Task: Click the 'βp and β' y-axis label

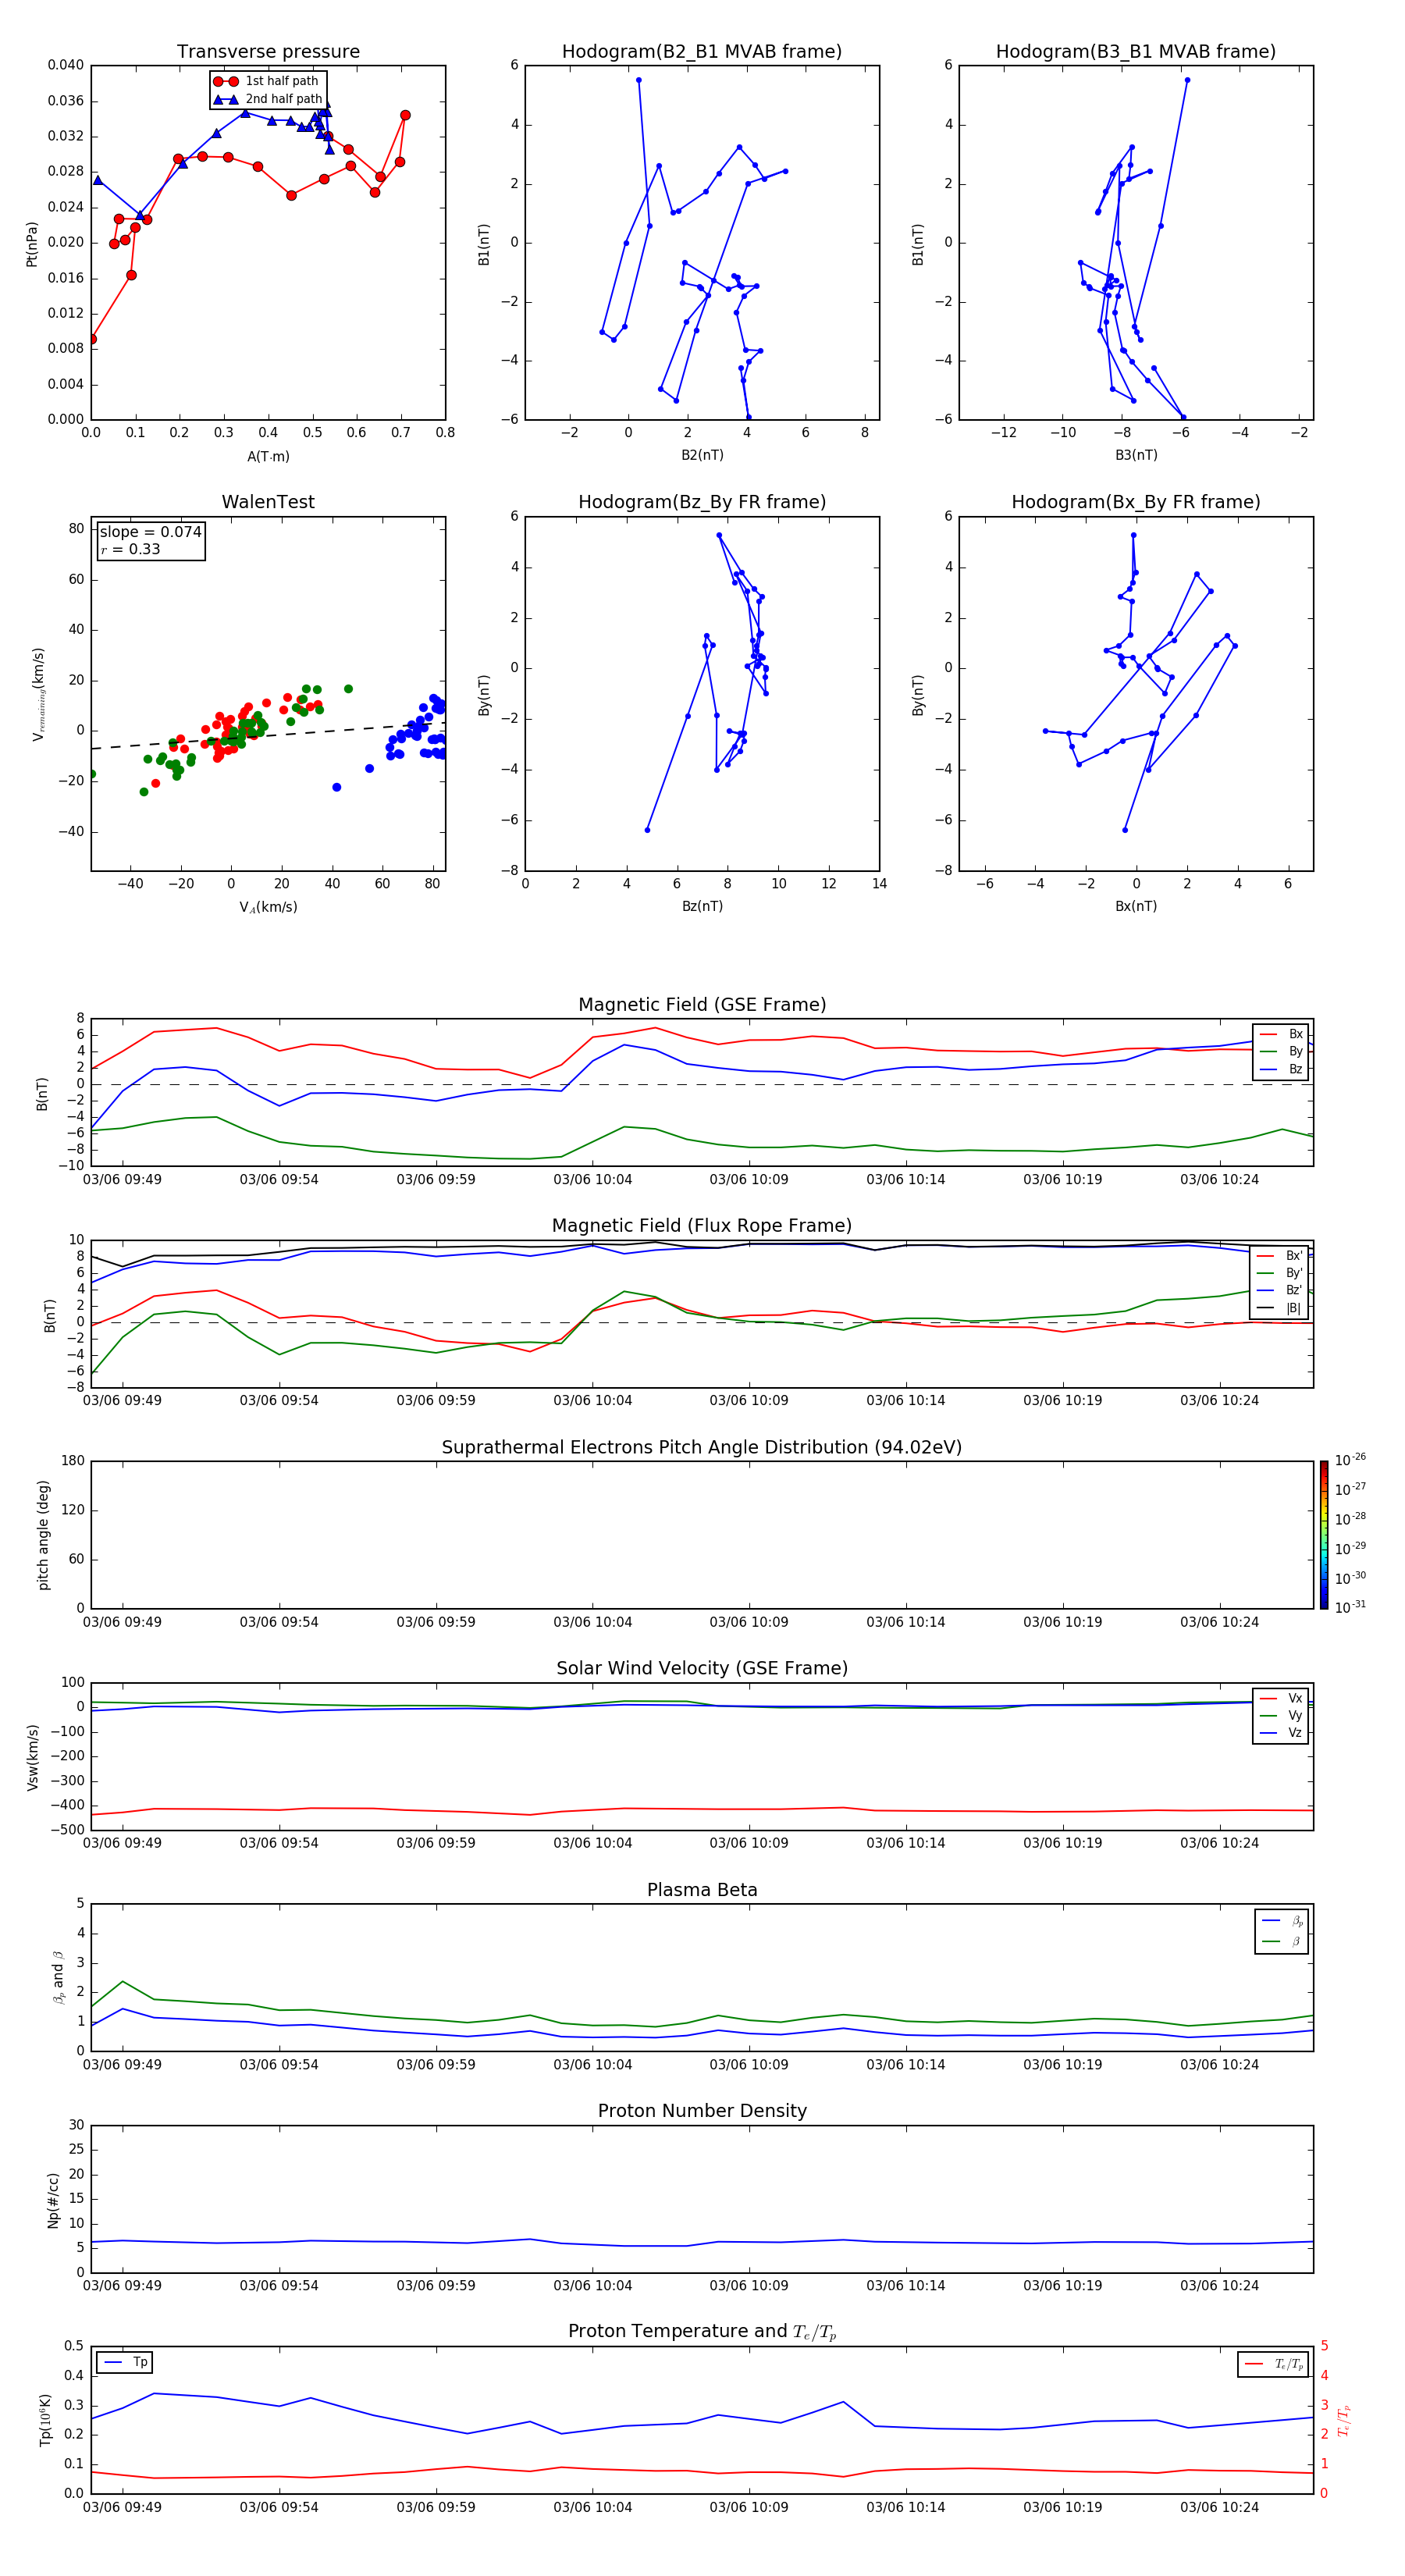Action: tap(58, 1978)
